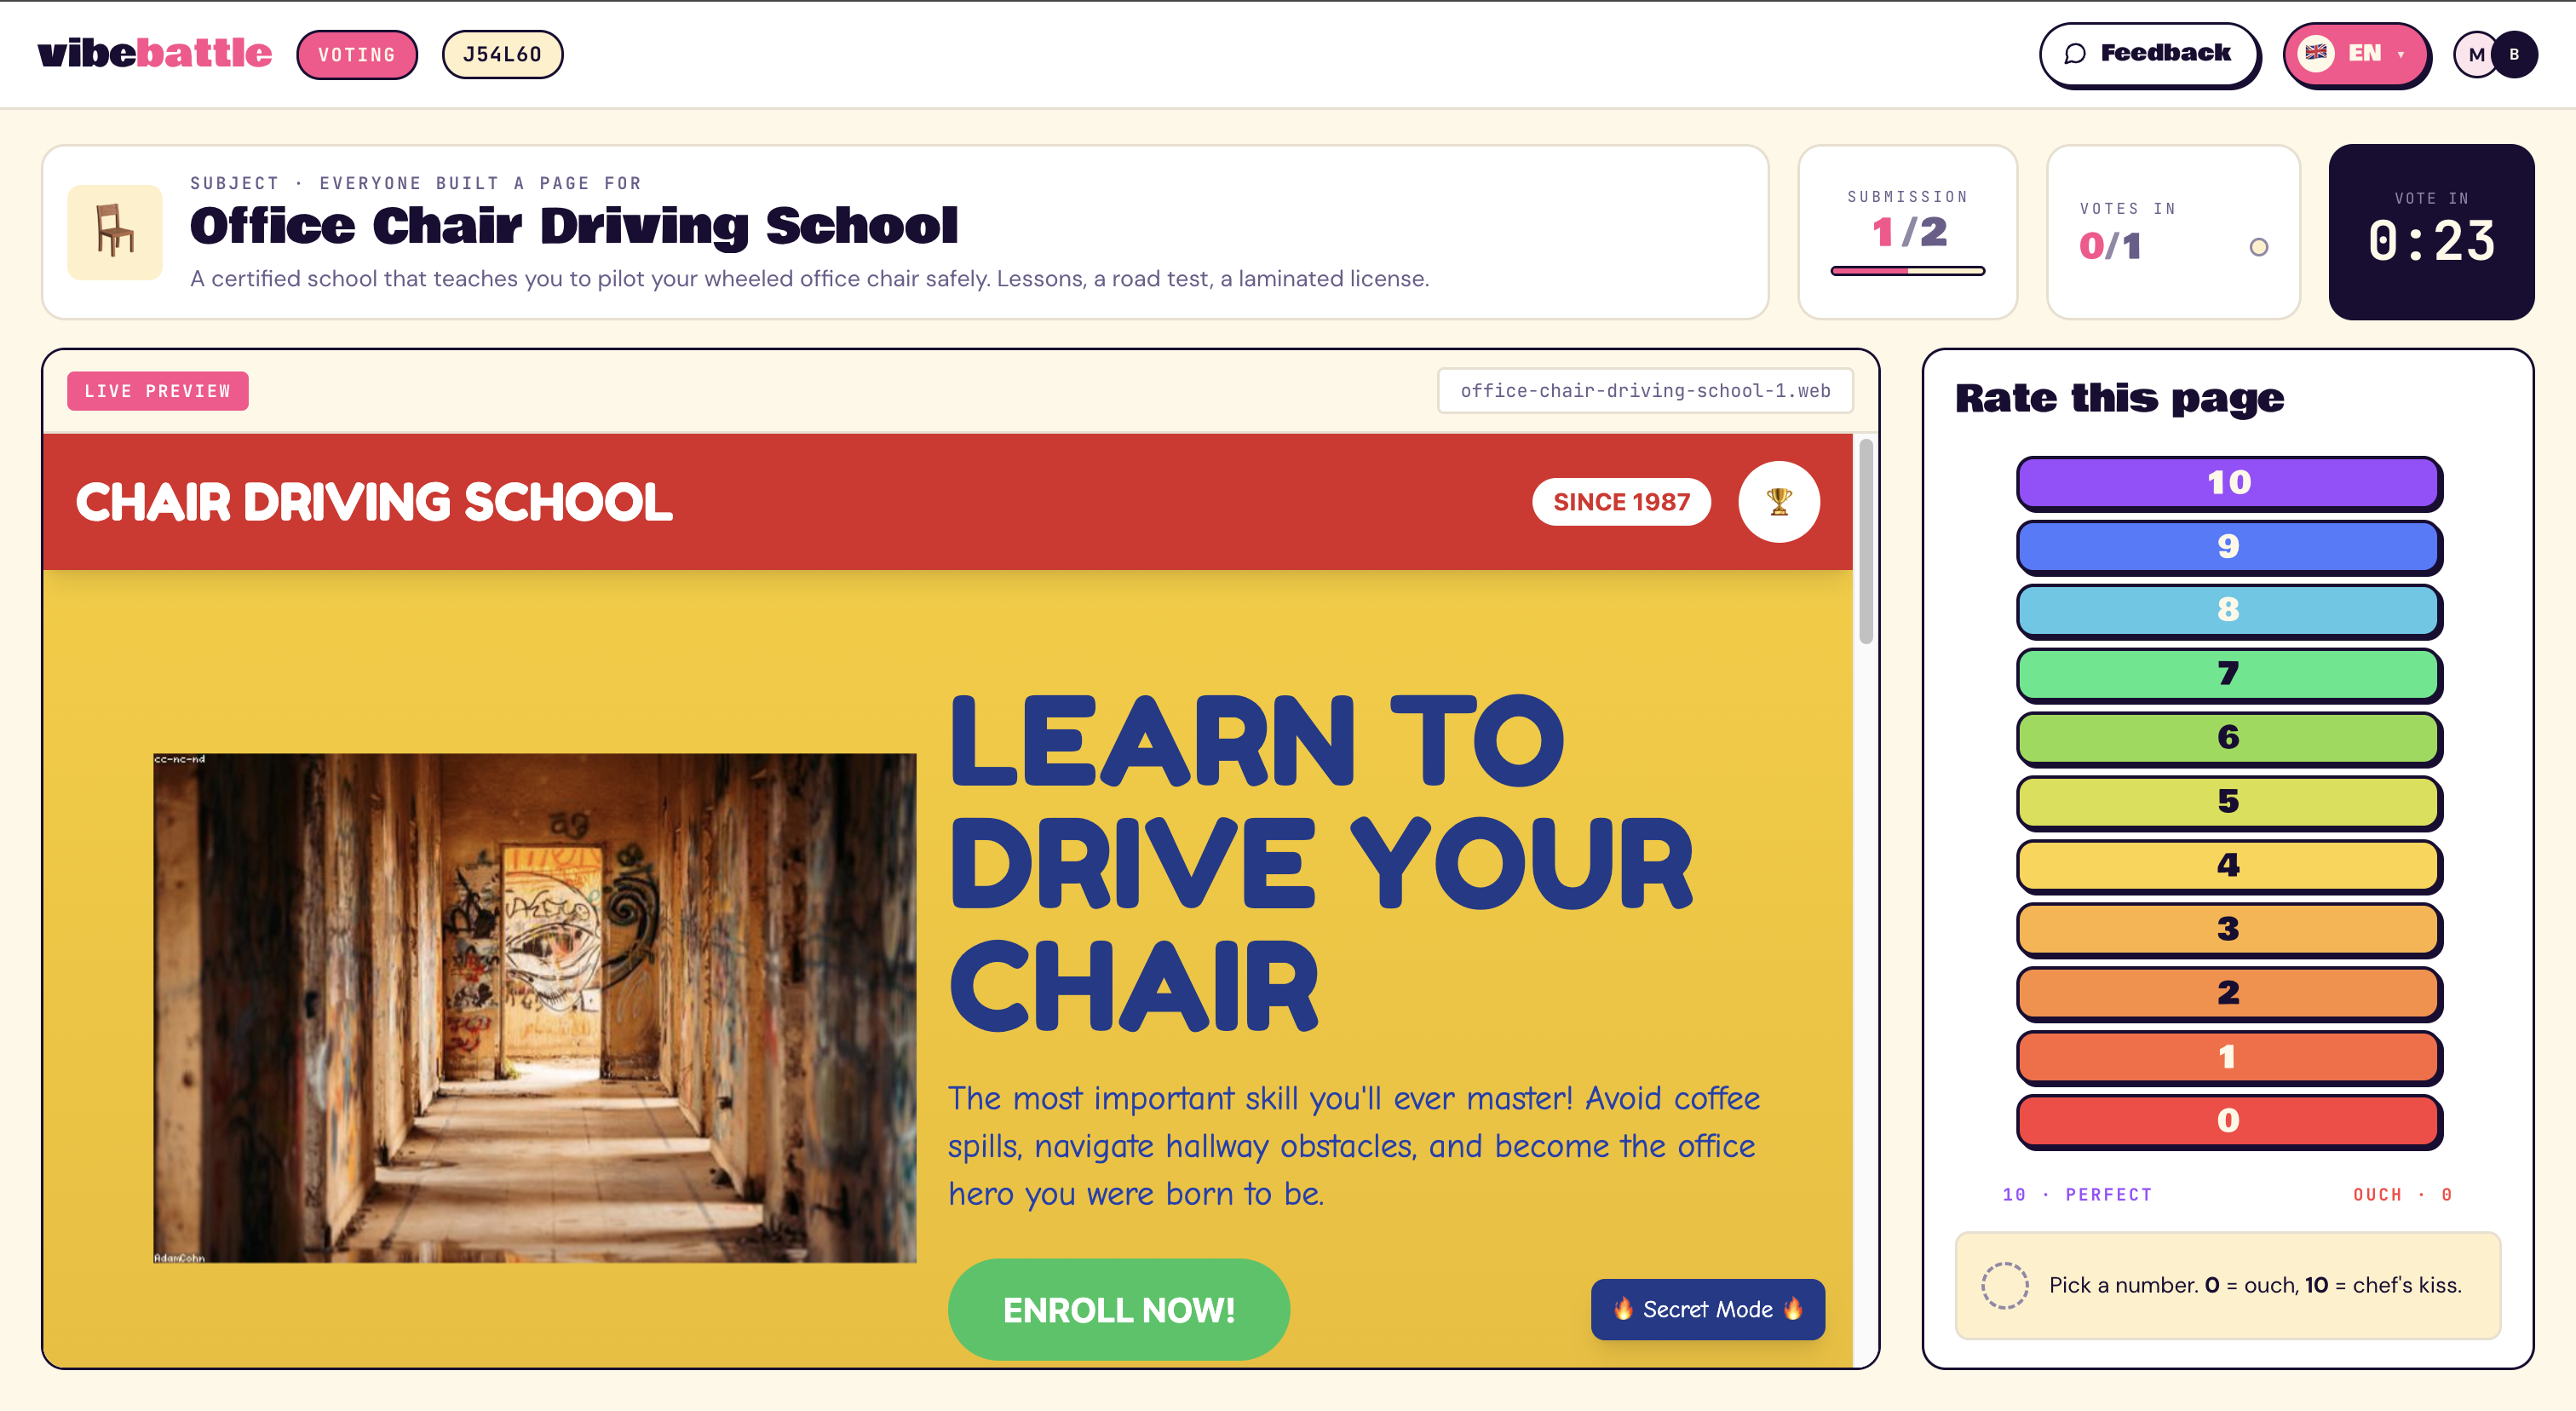The width and height of the screenshot is (2576, 1411).
Task: Select rating 5
Action: coord(2228,802)
